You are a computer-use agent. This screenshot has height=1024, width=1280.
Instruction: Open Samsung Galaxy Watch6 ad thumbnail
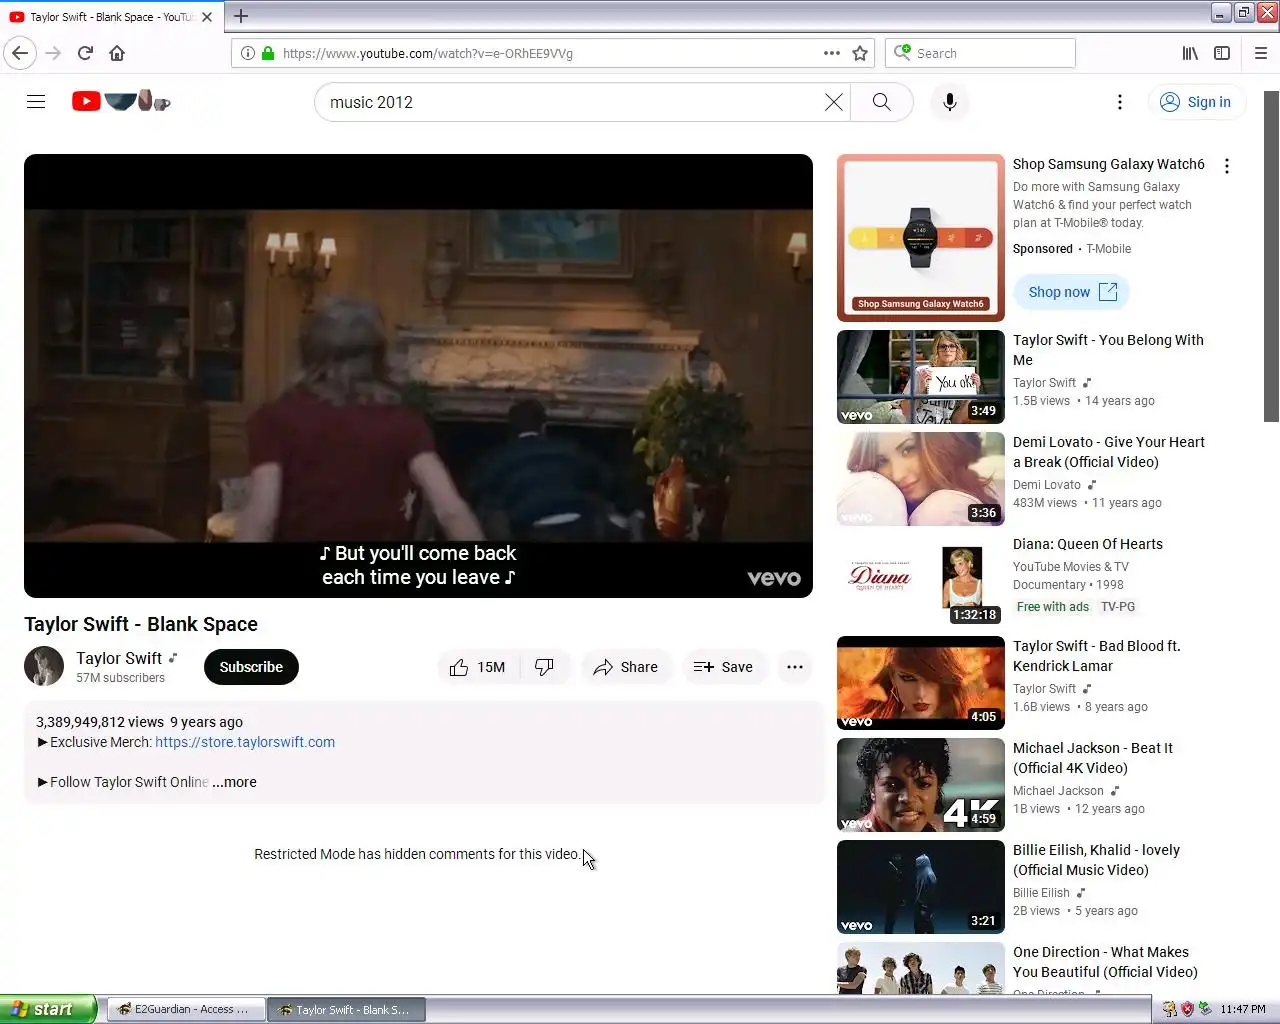pos(921,238)
